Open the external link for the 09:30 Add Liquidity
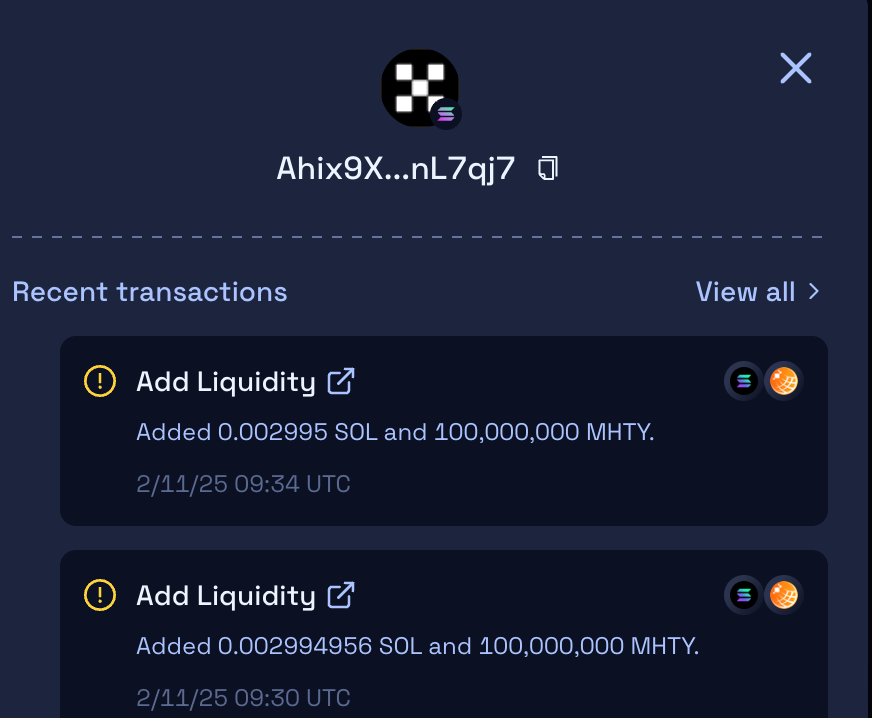Viewport: 872px width, 718px height. [x=342, y=595]
